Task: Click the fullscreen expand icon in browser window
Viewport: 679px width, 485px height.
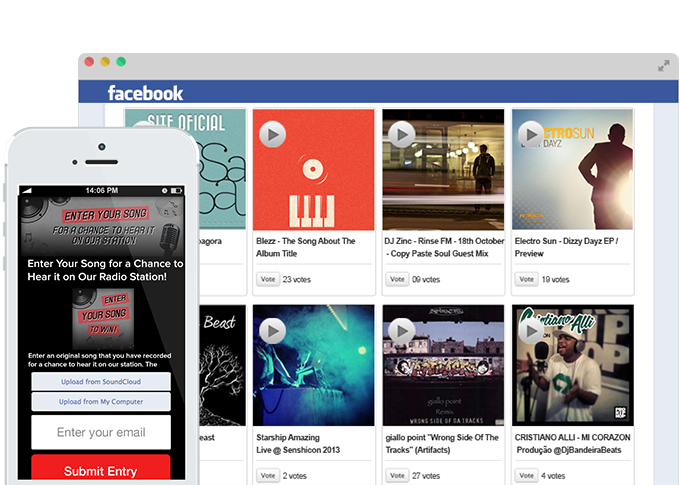Action: point(664,66)
